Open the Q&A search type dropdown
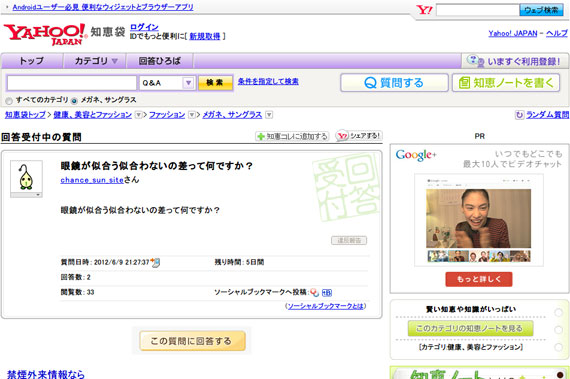 (x=168, y=83)
